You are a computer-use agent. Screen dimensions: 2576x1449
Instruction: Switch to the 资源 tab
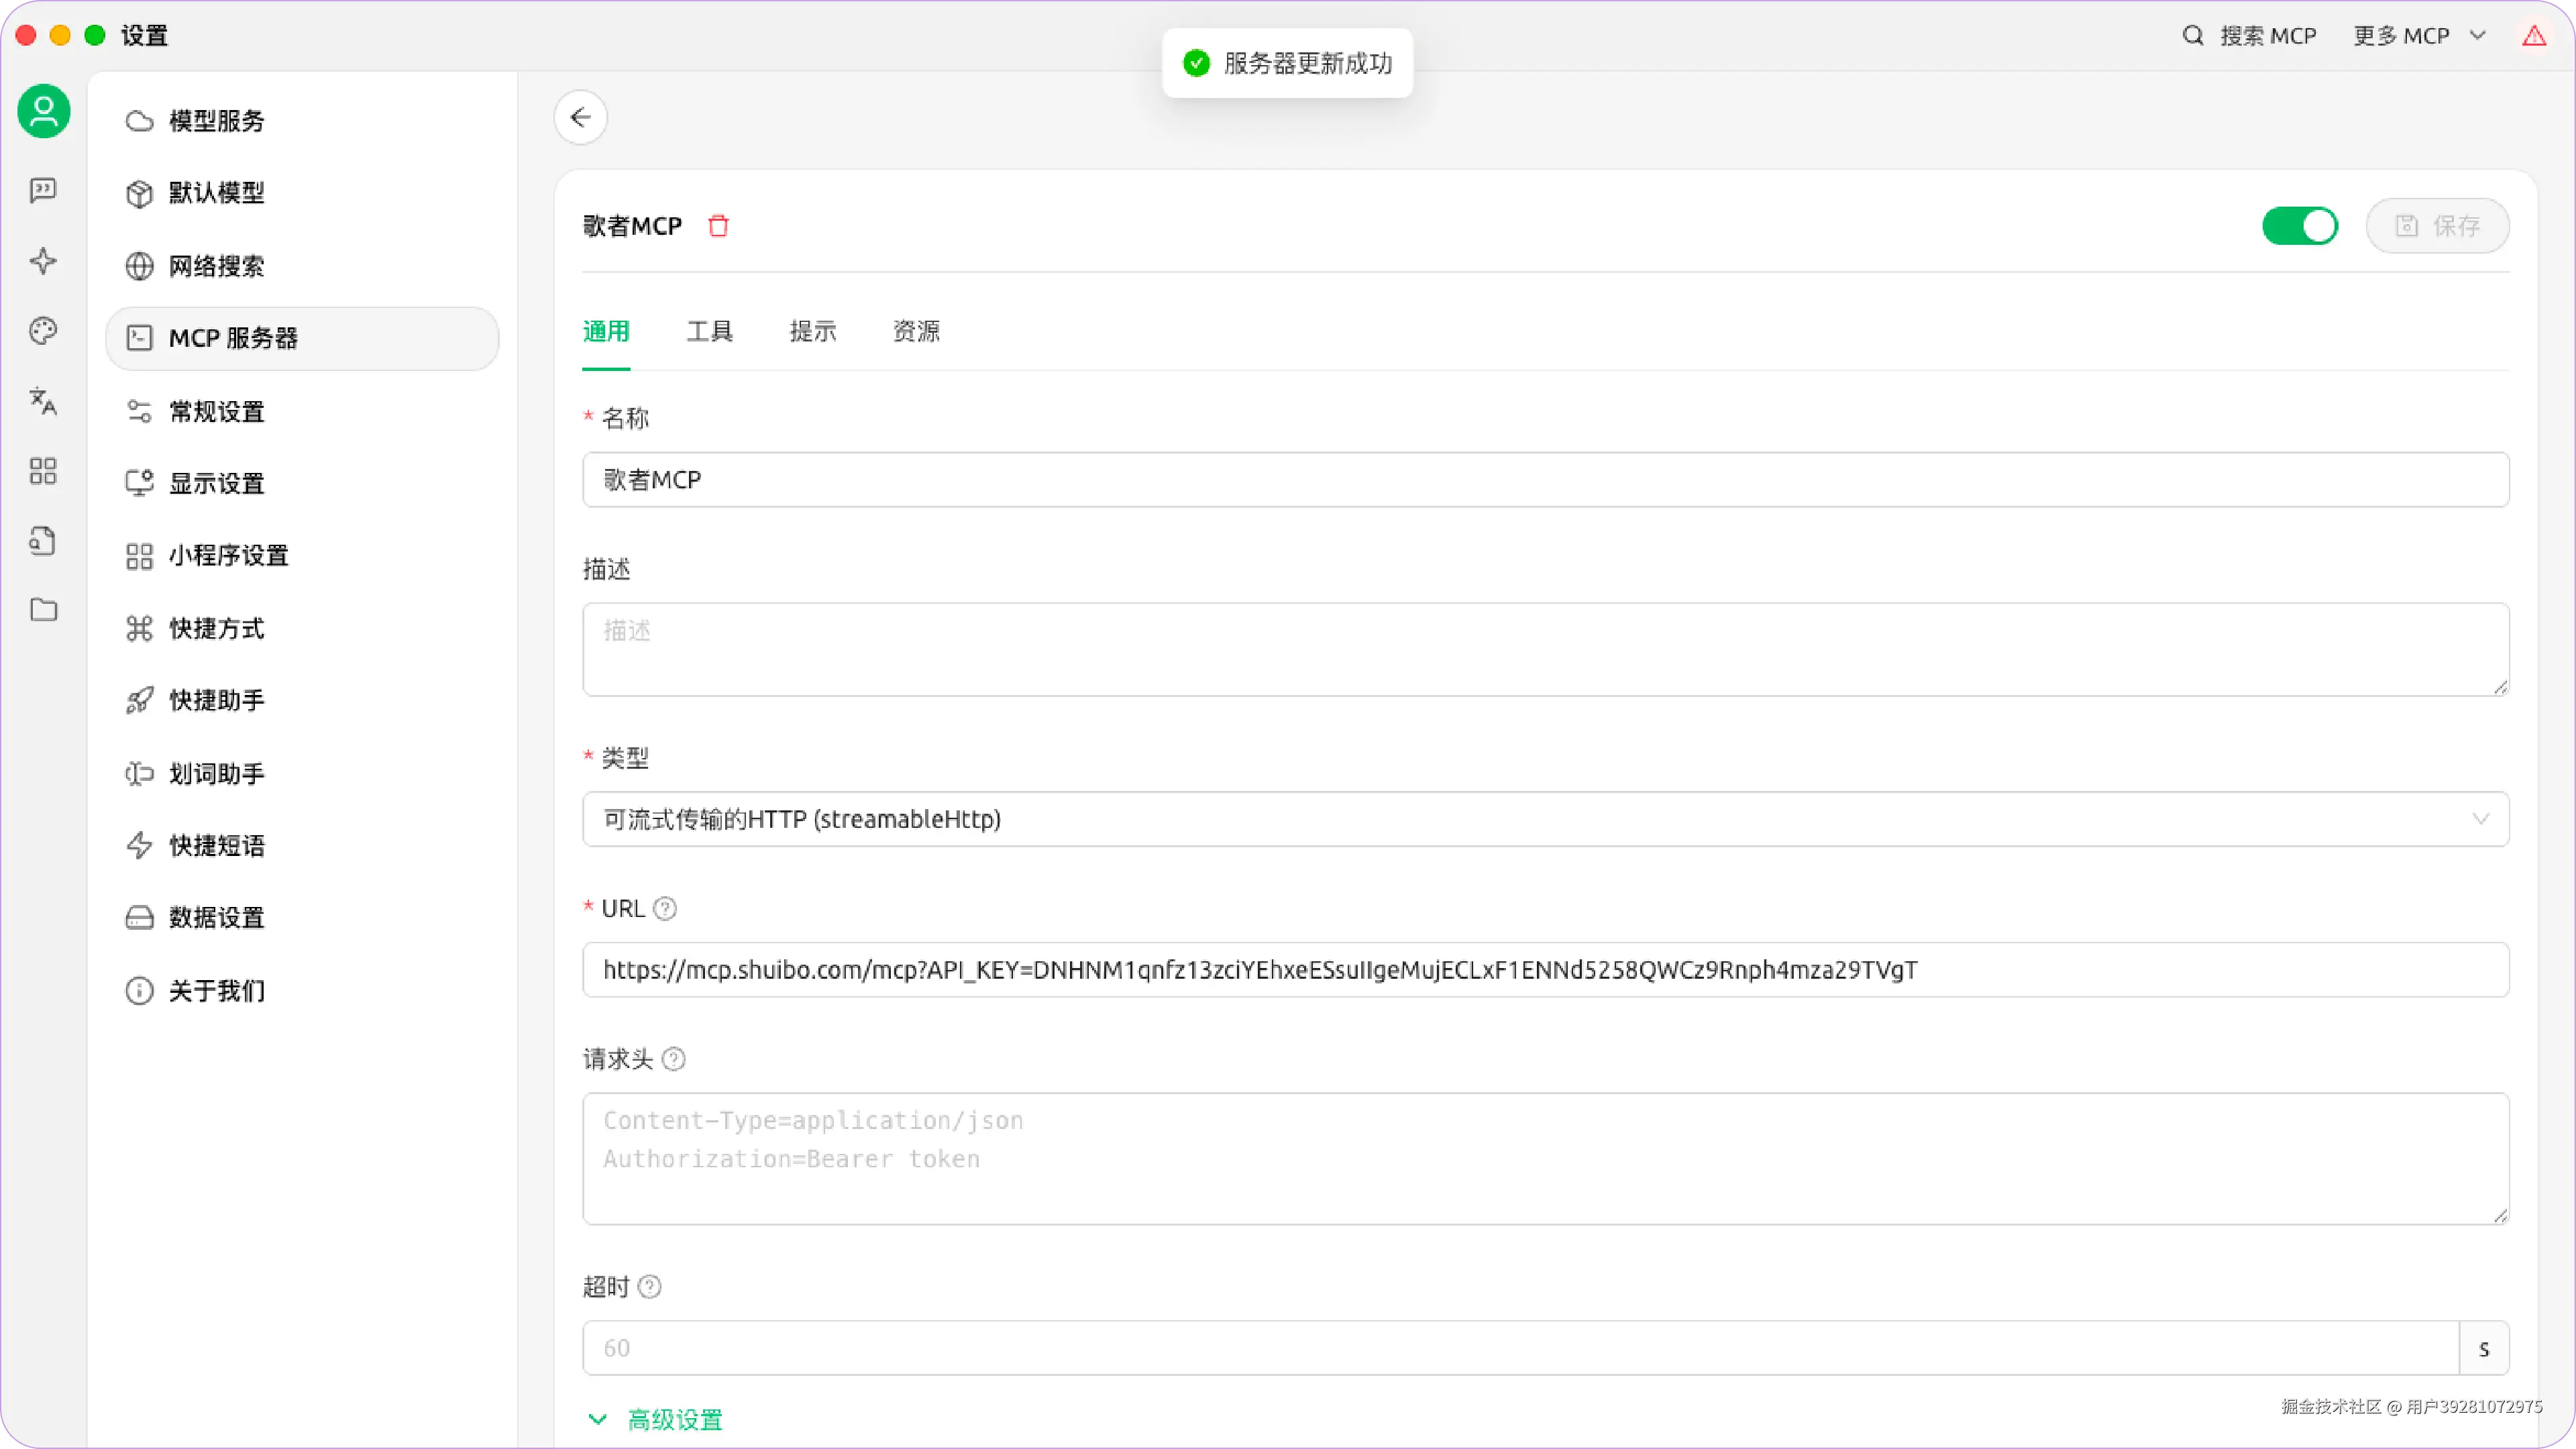(916, 331)
